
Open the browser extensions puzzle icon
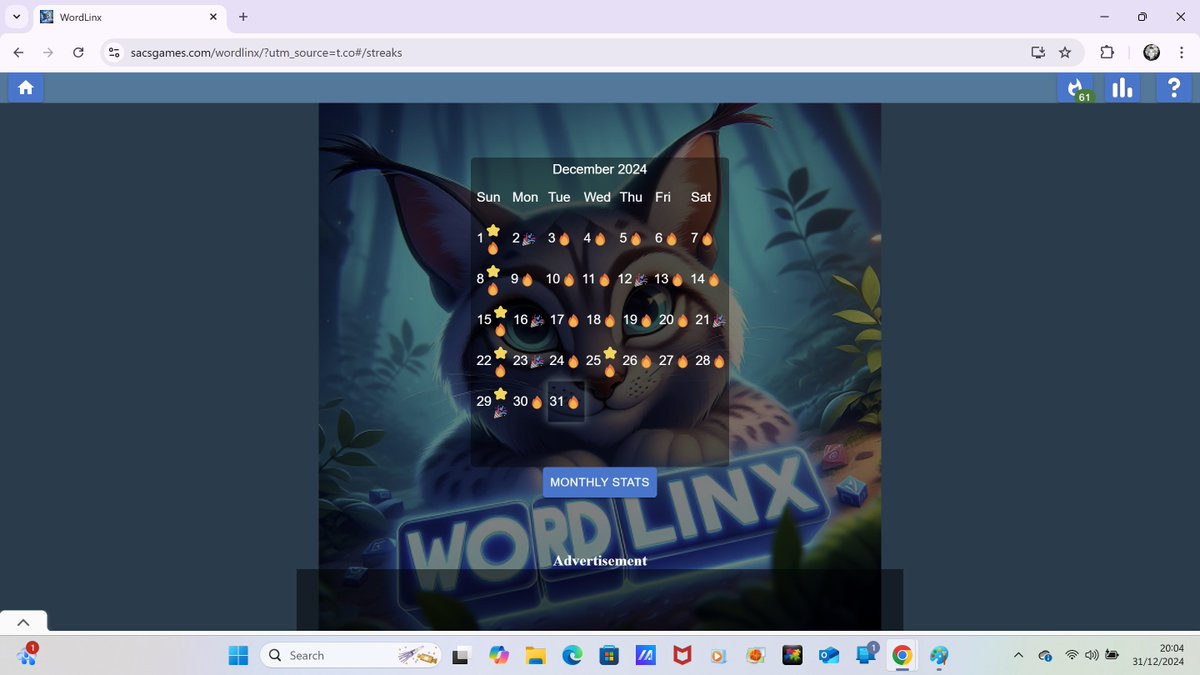pyautogui.click(x=1106, y=52)
